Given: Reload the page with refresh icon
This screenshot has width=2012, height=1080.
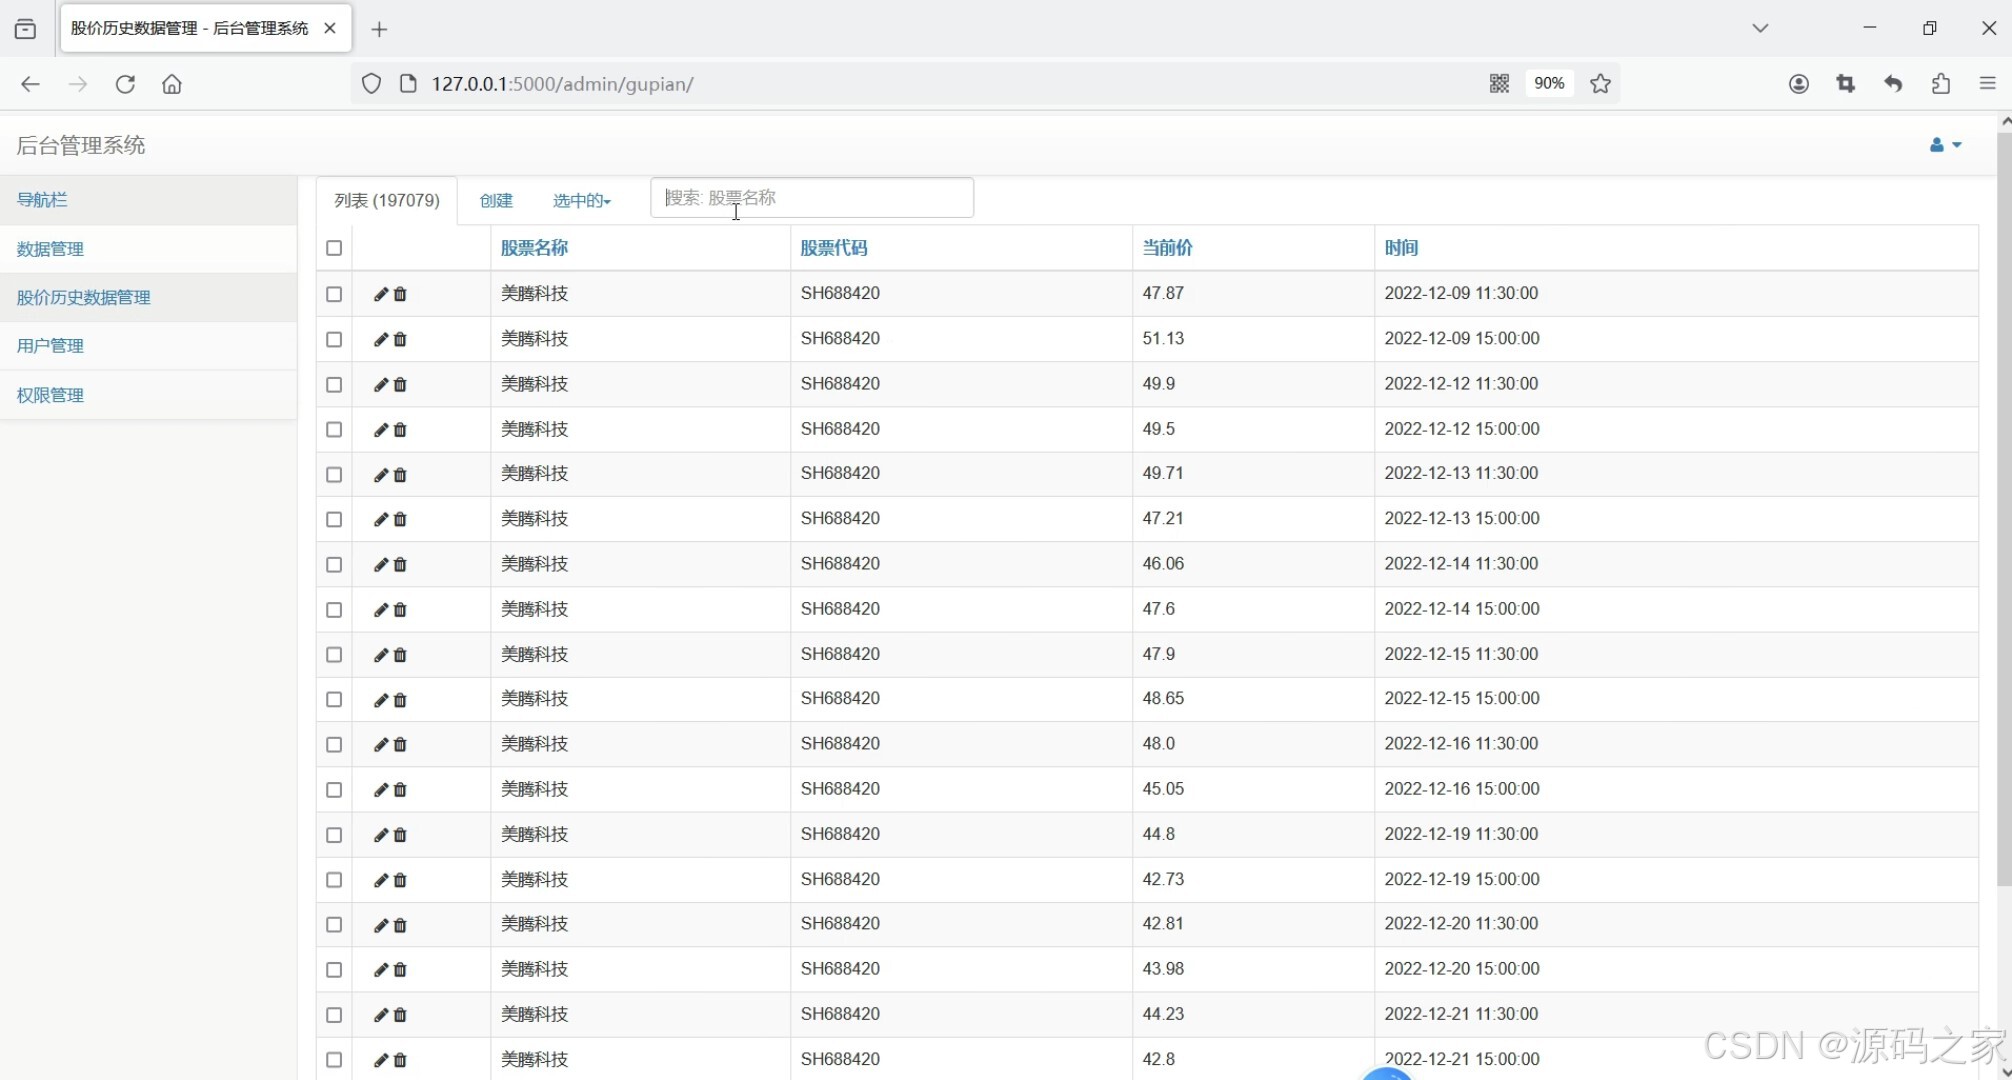Looking at the screenshot, I should (125, 84).
